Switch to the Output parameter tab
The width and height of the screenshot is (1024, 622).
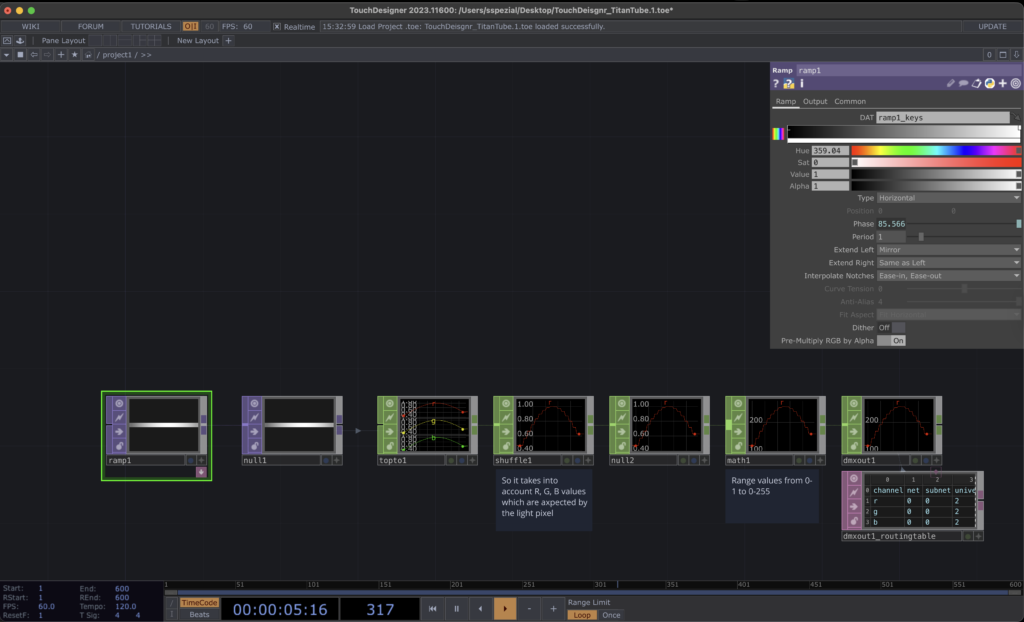[x=815, y=101]
